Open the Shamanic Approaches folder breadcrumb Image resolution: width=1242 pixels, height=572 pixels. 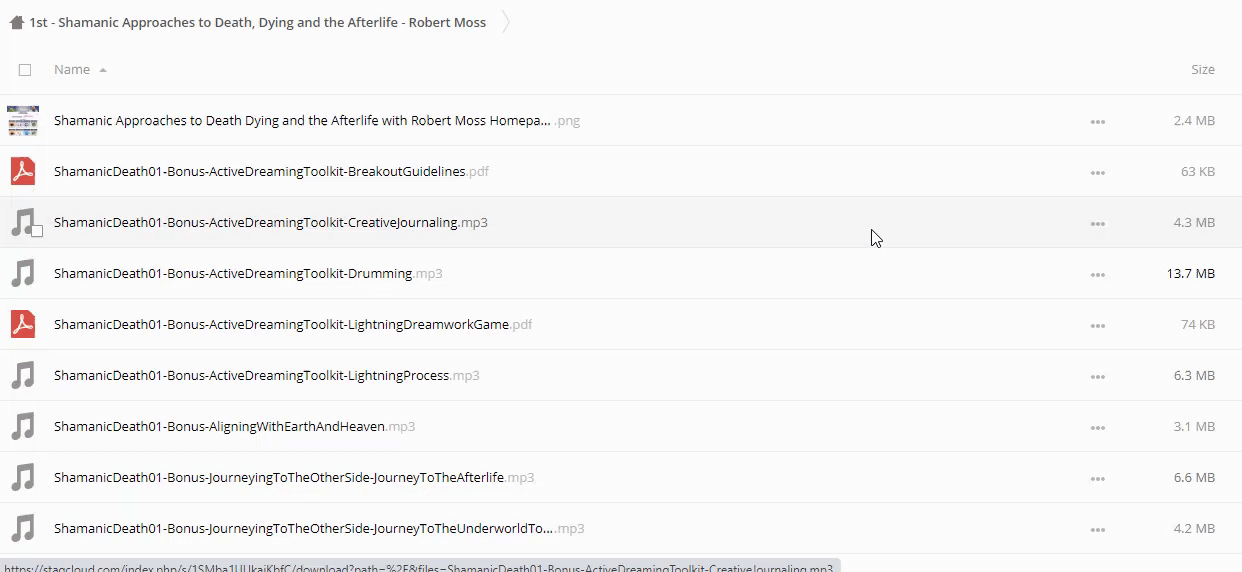pos(258,22)
